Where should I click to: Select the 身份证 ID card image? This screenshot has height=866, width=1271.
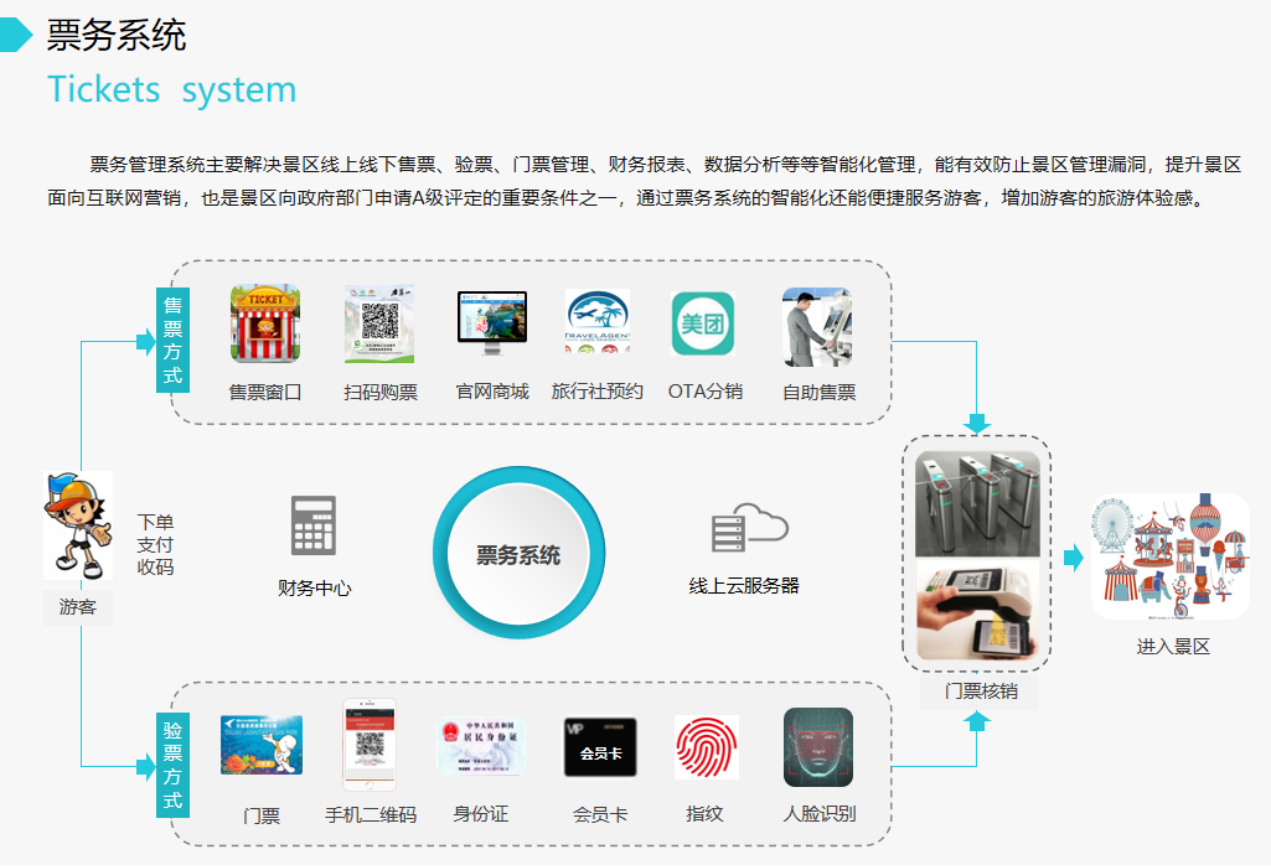(481, 747)
